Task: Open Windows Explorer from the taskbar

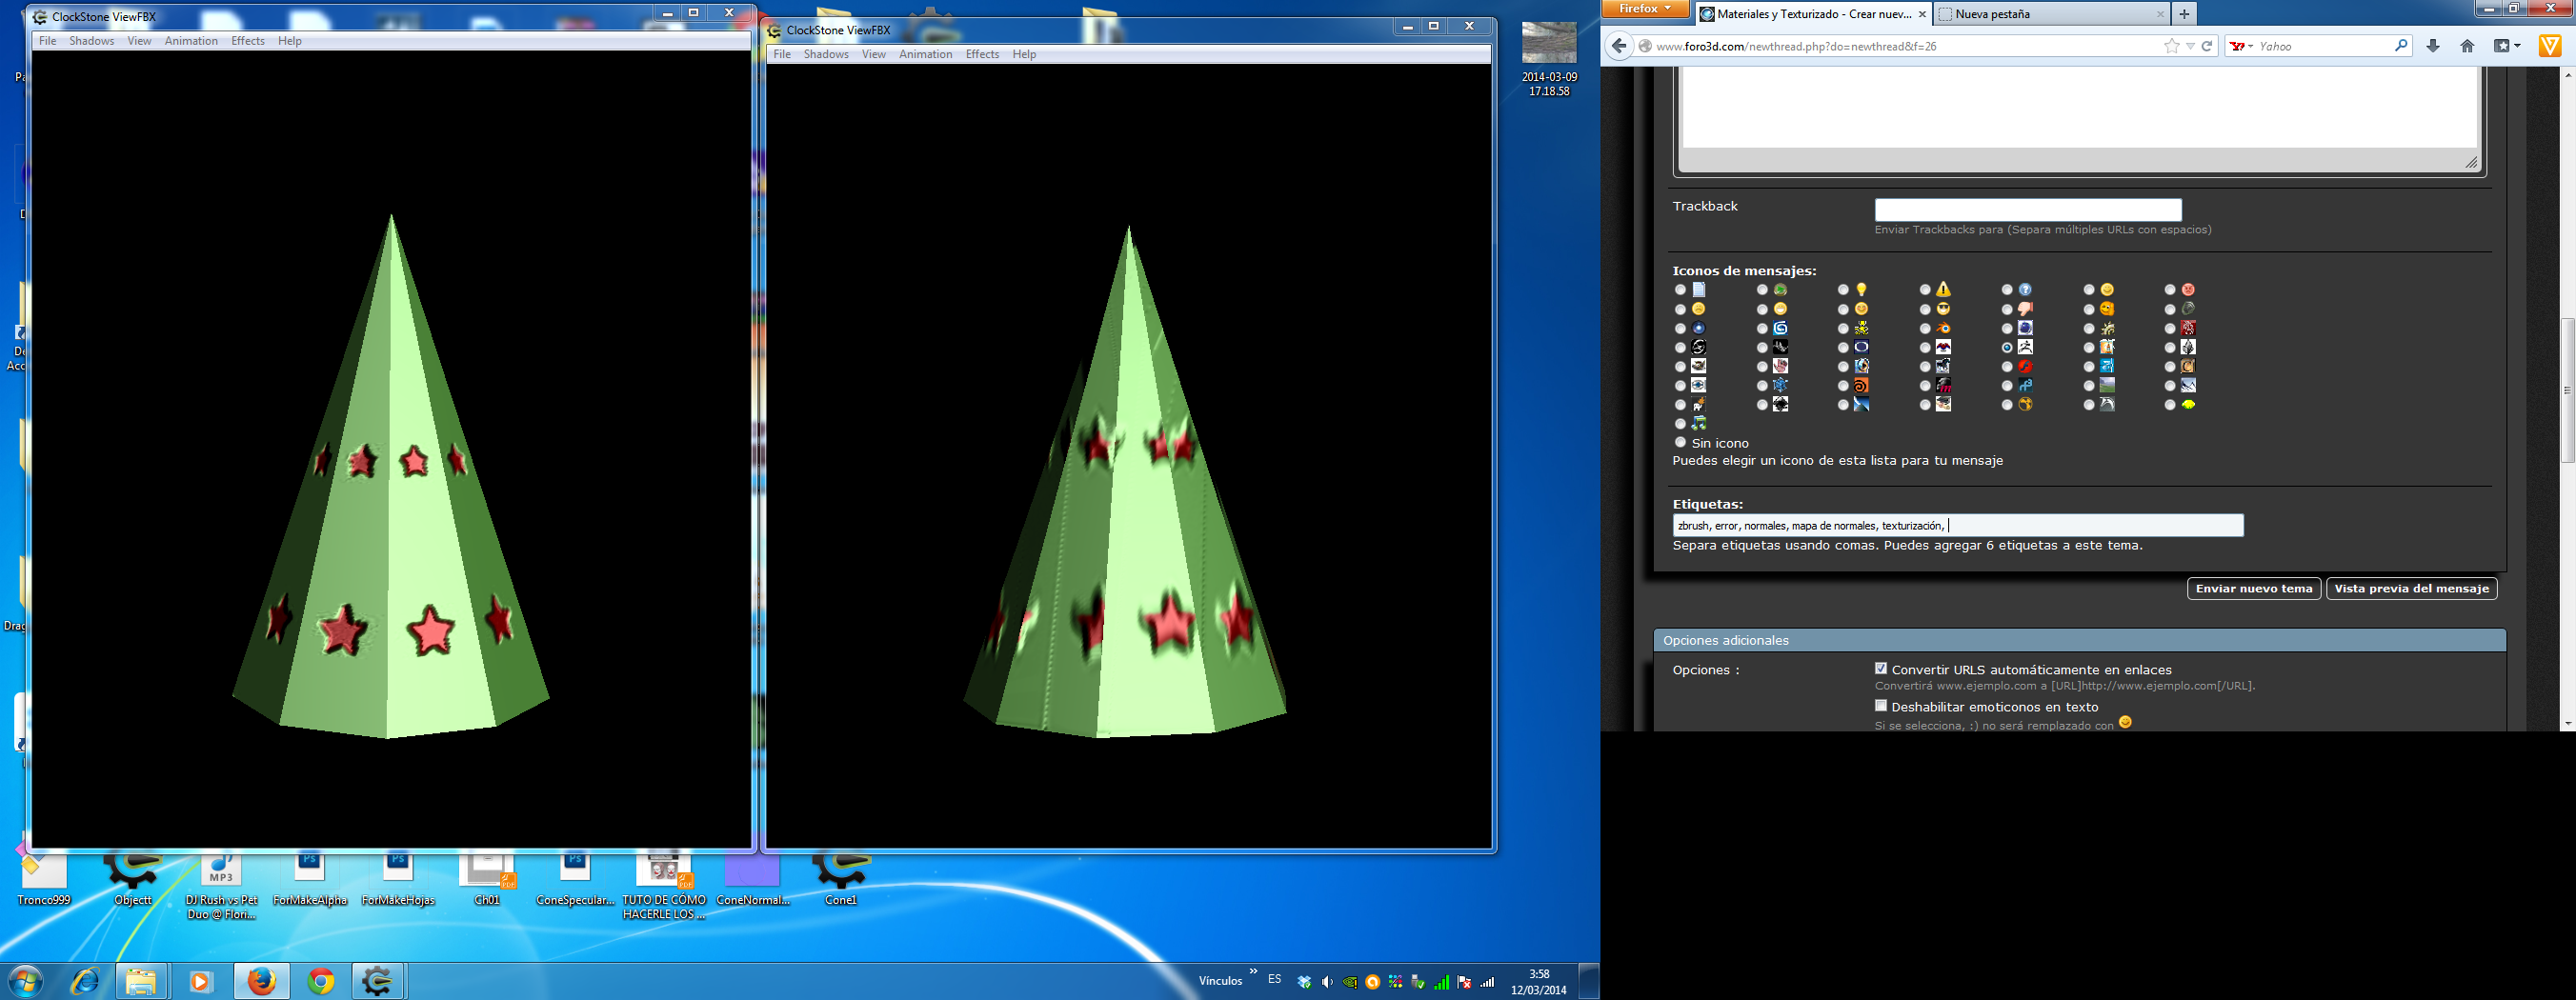Action: click(141, 982)
